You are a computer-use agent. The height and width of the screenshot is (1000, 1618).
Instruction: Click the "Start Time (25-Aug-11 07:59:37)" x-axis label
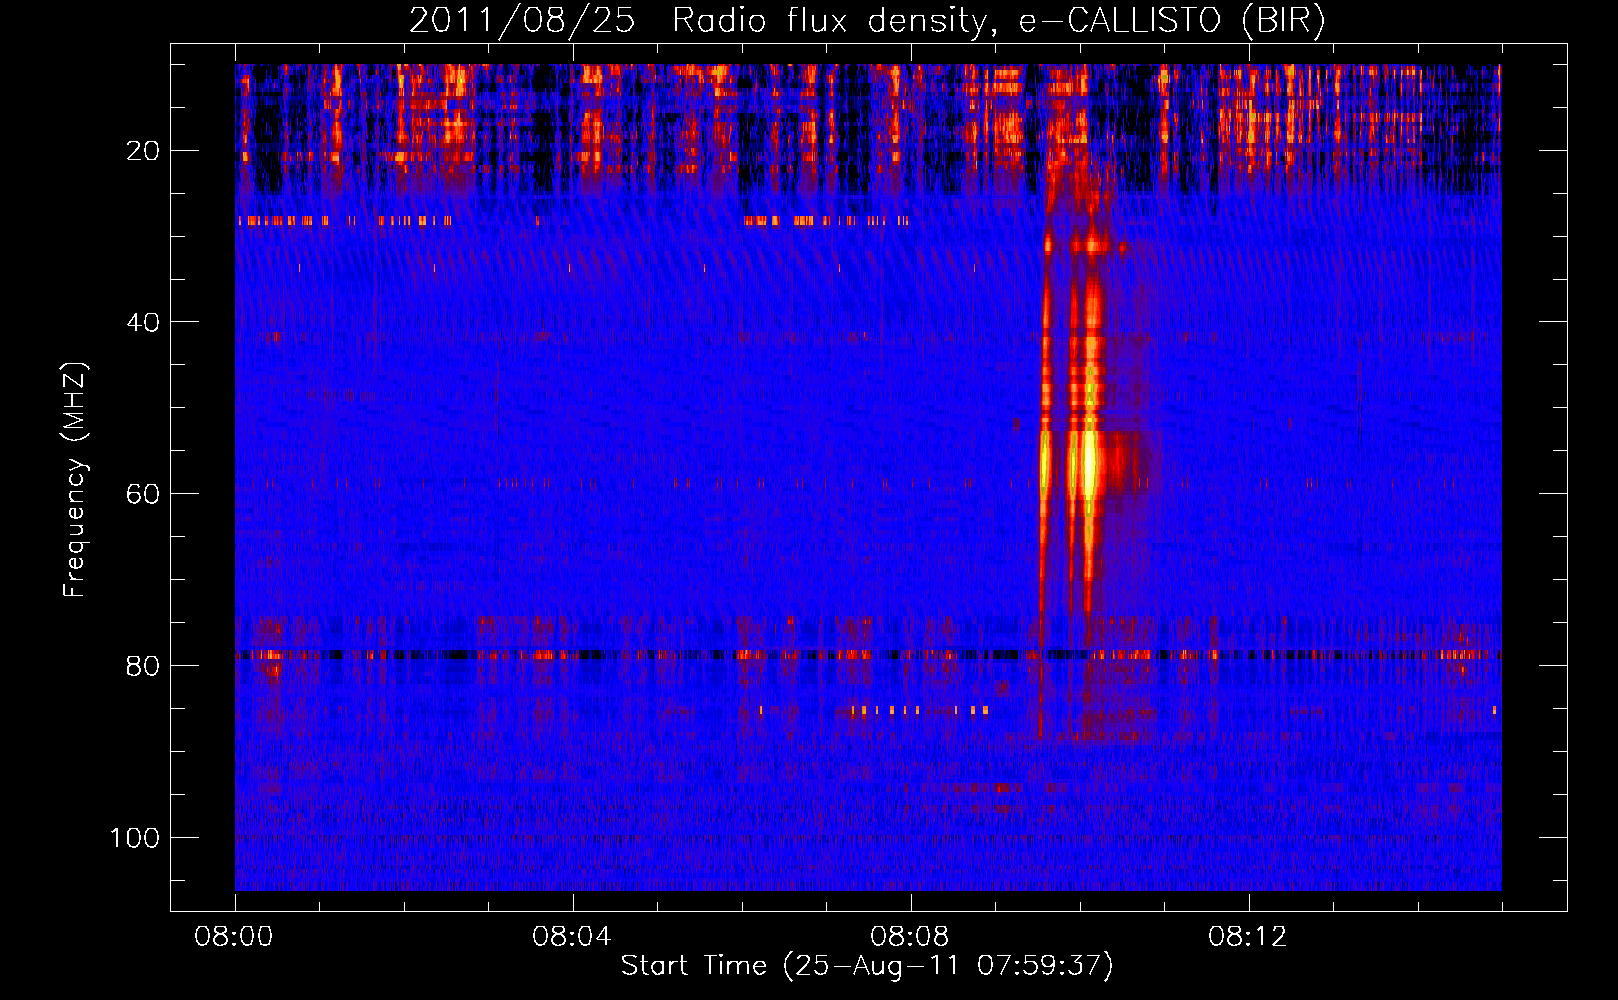coord(867,966)
